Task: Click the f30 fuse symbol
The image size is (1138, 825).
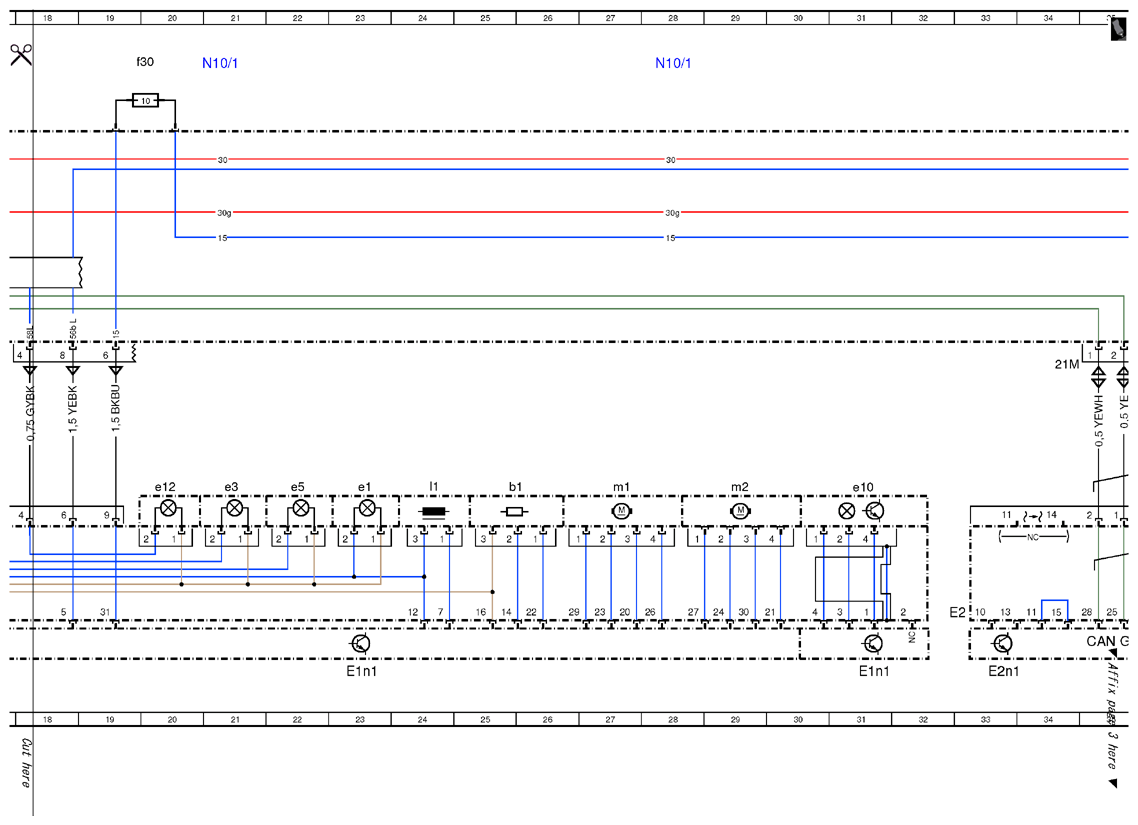Action: pyautogui.click(x=146, y=101)
